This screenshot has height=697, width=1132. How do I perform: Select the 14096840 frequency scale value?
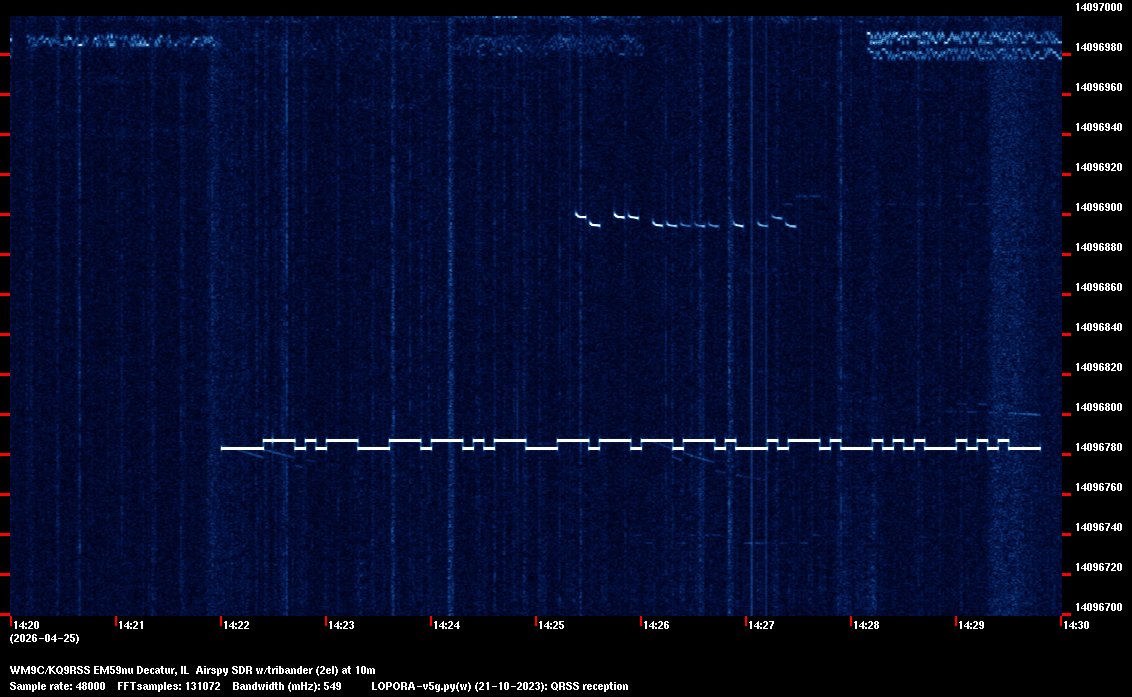[x=1097, y=327]
